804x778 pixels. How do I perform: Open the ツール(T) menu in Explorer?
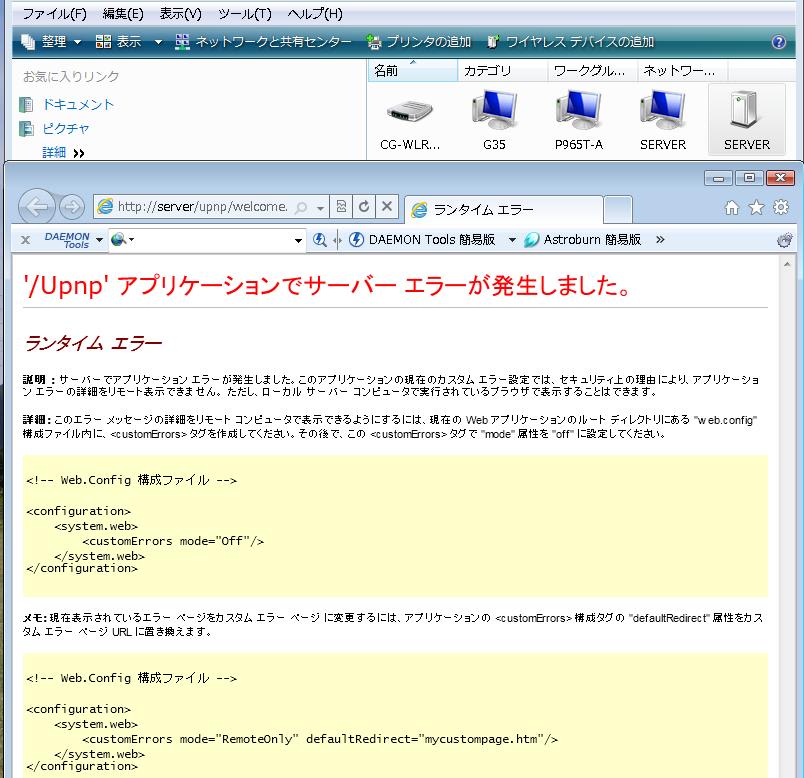pos(245,14)
